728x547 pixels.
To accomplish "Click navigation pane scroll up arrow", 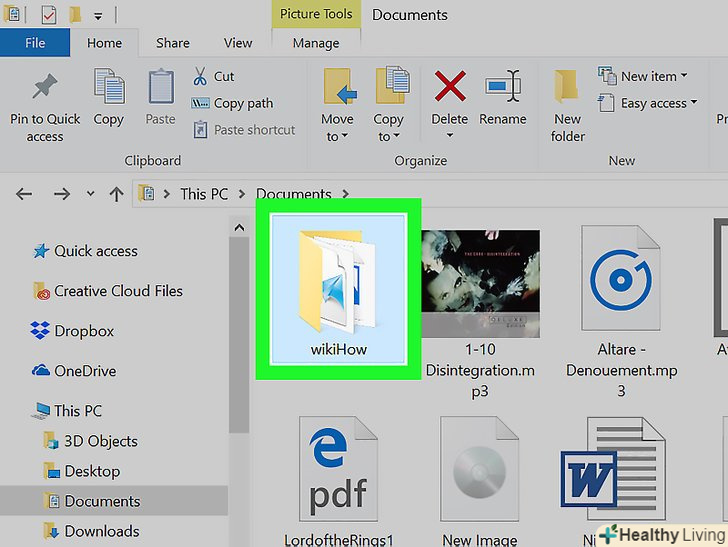I will pyautogui.click(x=239, y=228).
